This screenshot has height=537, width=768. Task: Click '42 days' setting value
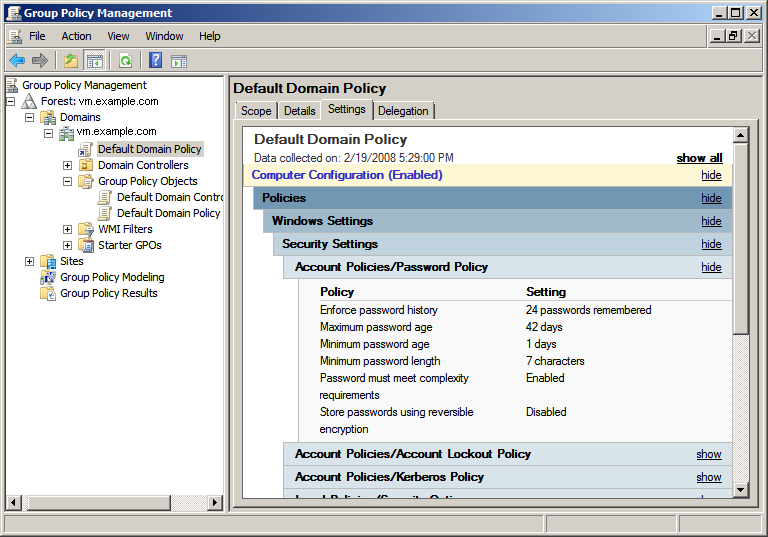point(544,327)
